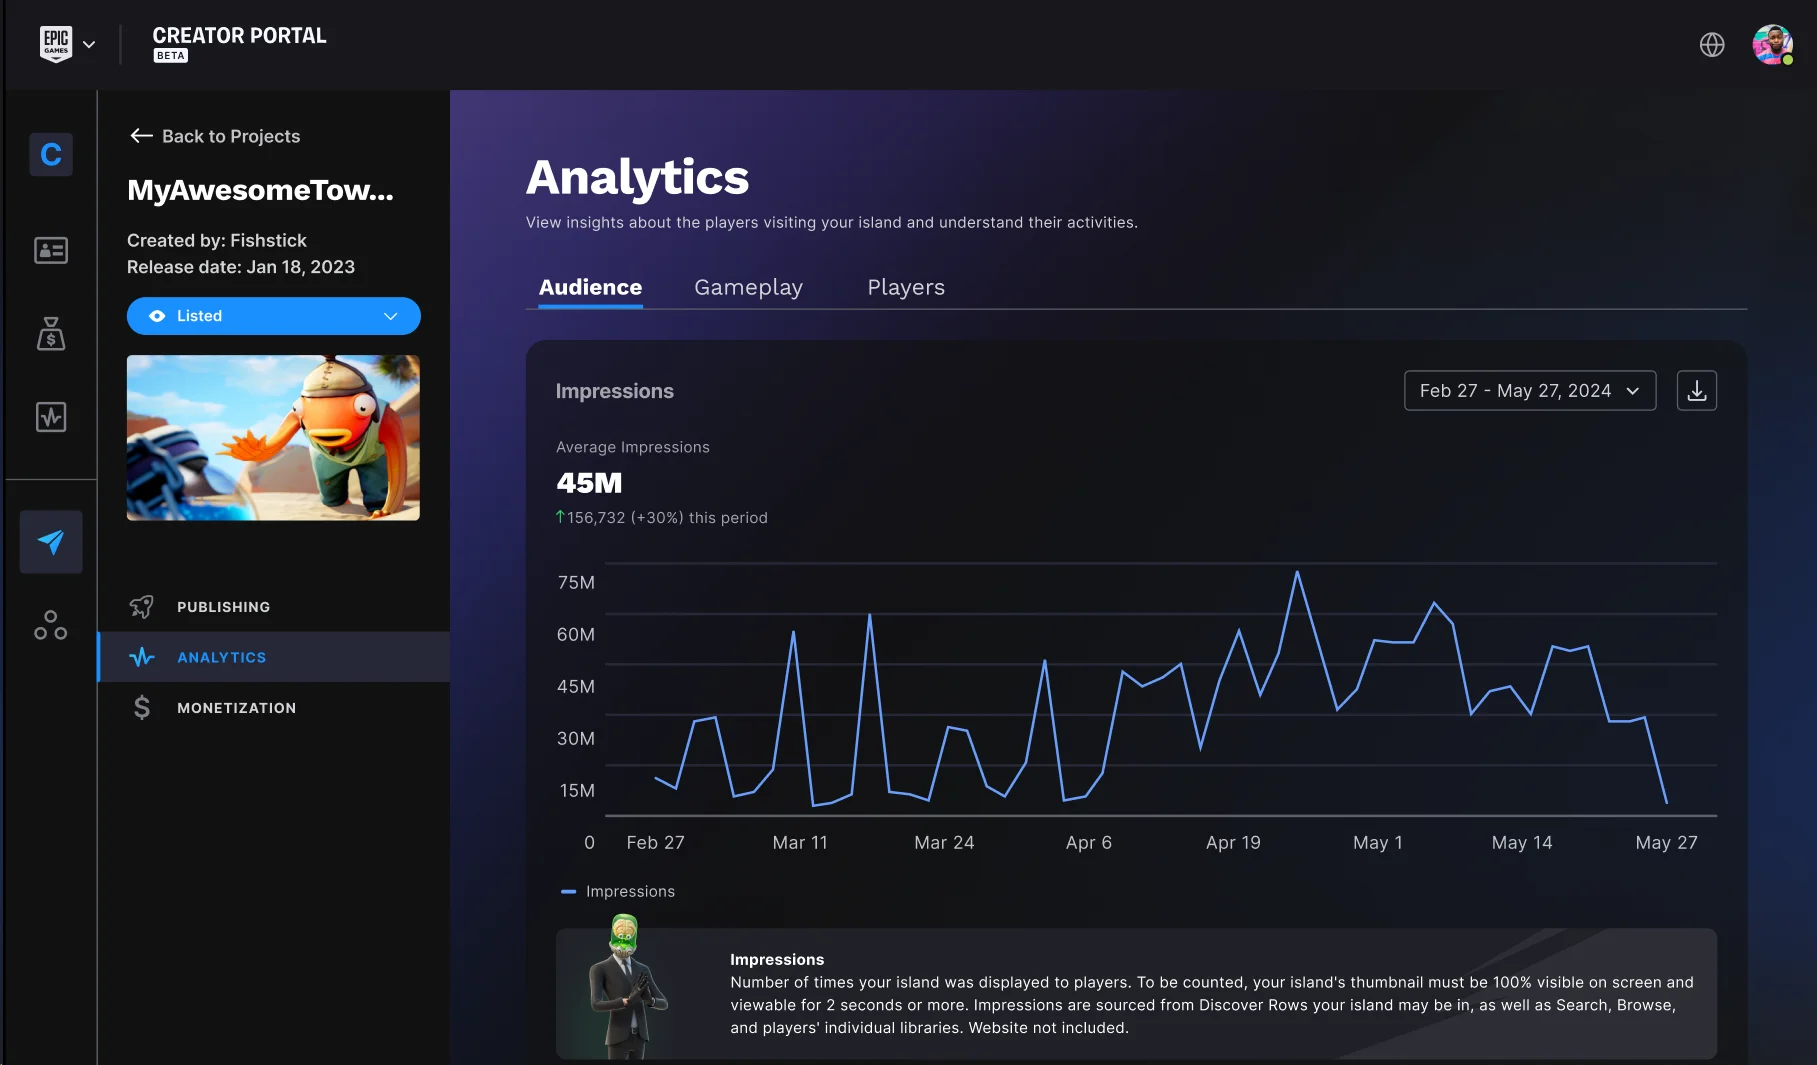Switch to the Audience tab
The width and height of the screenshot is (1817, 1065).
click(591, 287)
